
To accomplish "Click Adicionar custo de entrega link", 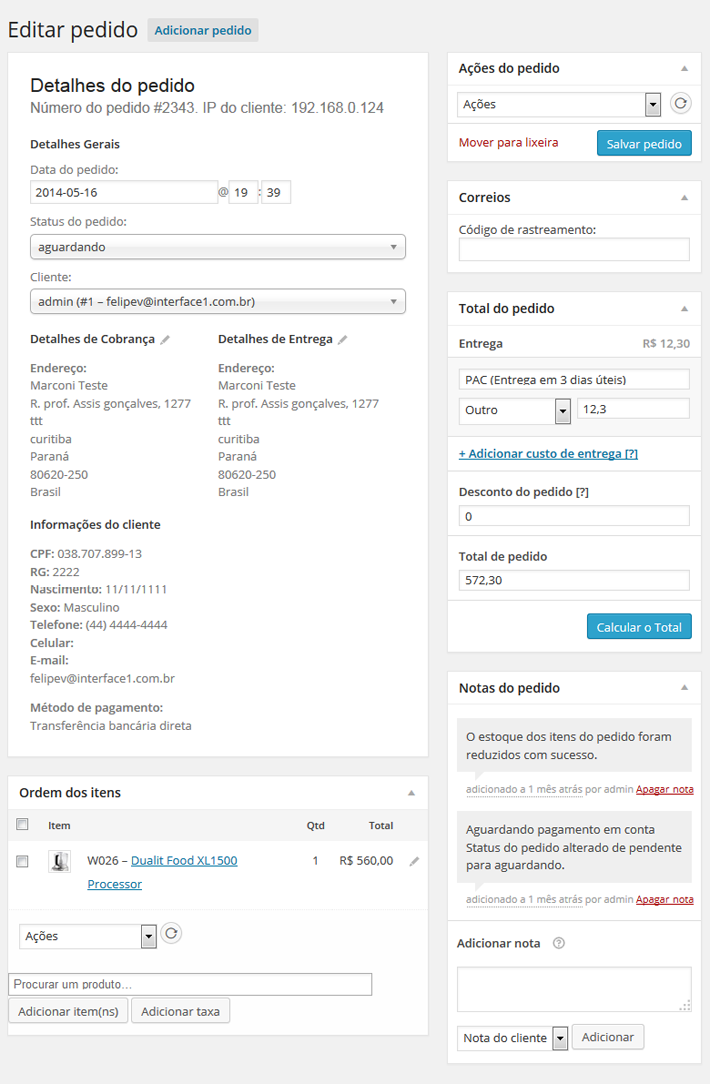I will (548, 453).
